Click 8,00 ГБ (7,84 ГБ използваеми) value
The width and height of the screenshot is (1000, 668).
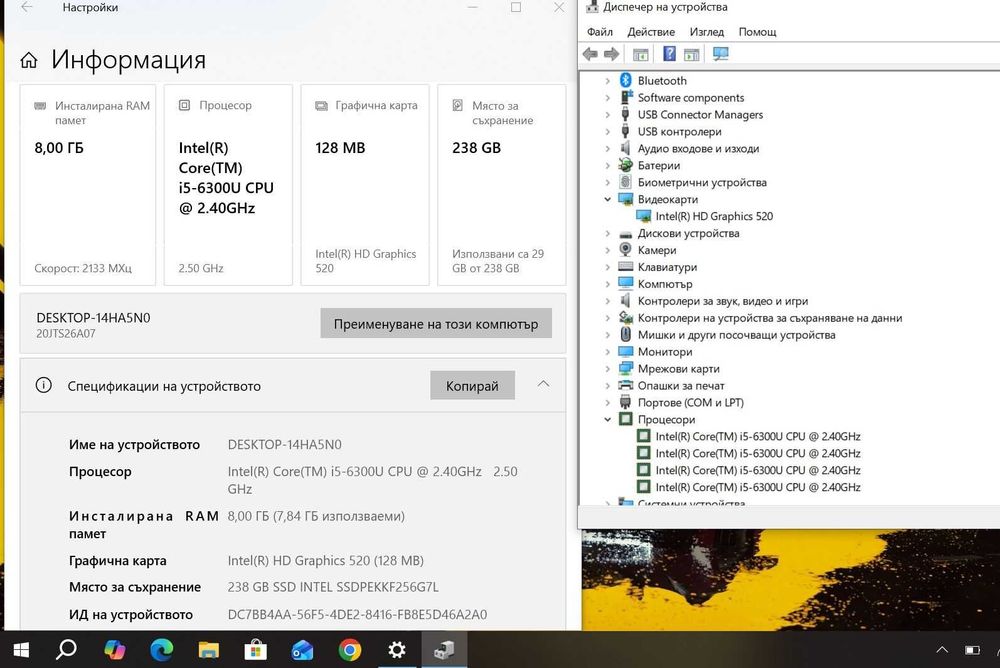pyautogui.click(x=316, y=516)
